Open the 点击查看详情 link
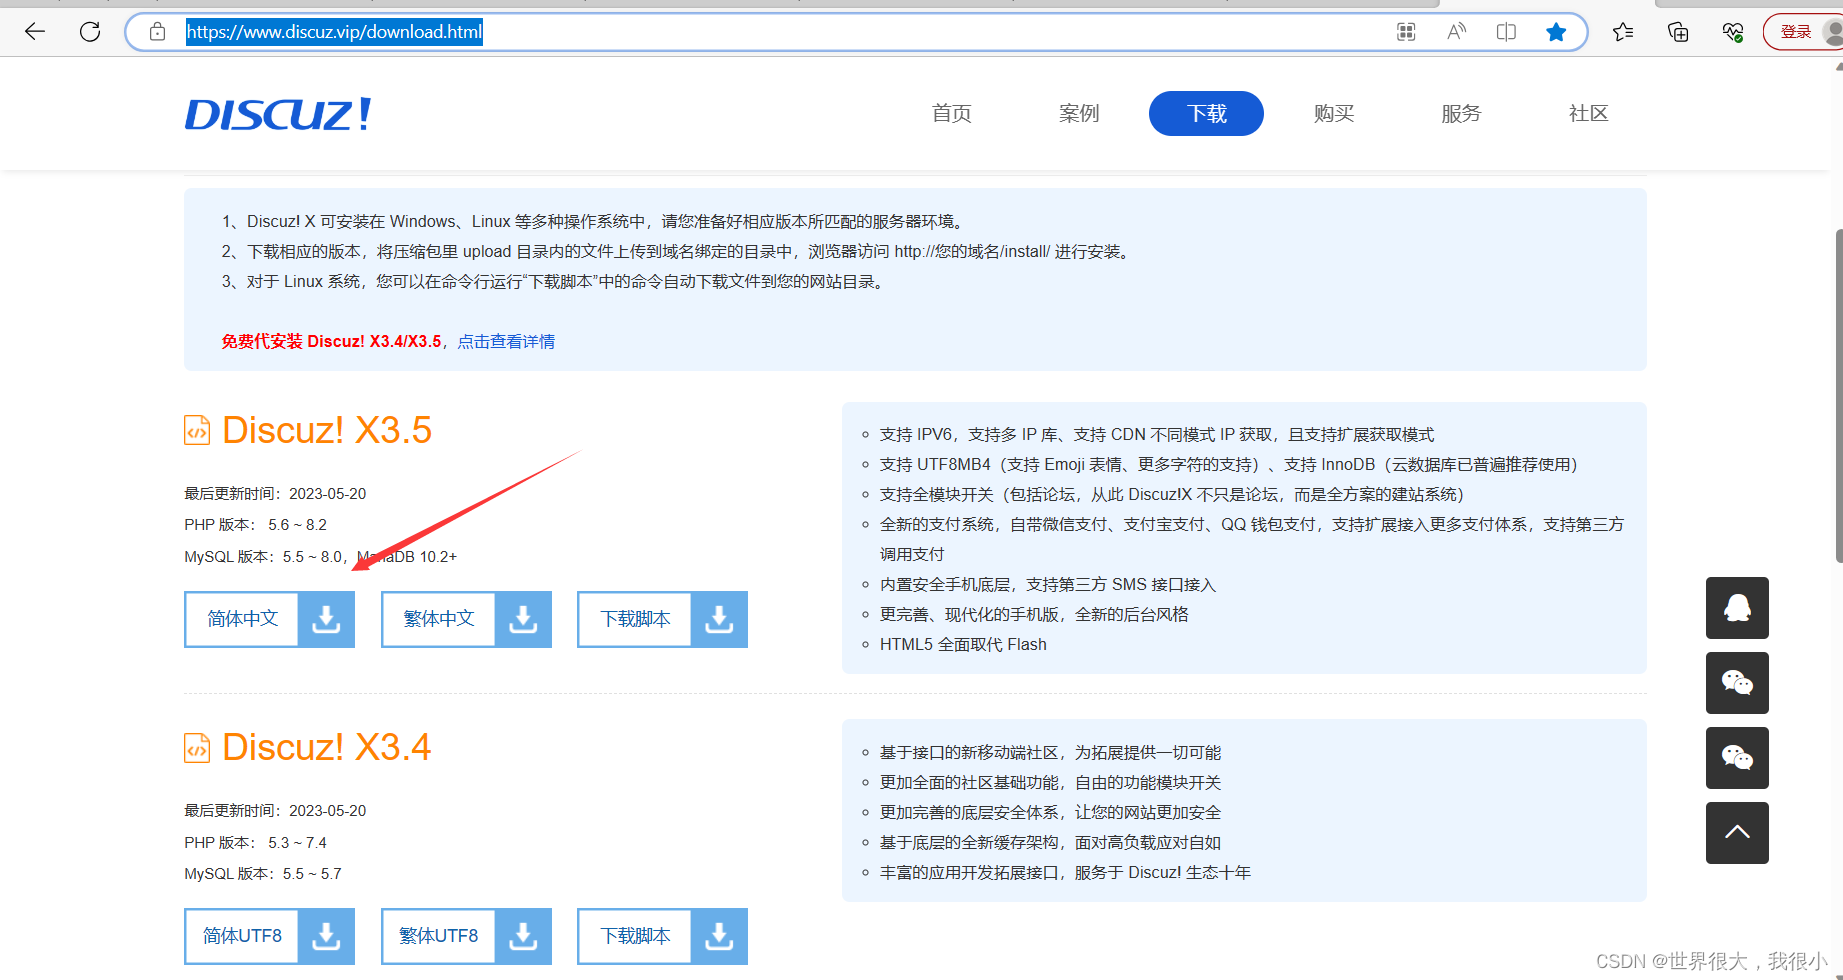The image size is (1843, 980). coord(506,341)
